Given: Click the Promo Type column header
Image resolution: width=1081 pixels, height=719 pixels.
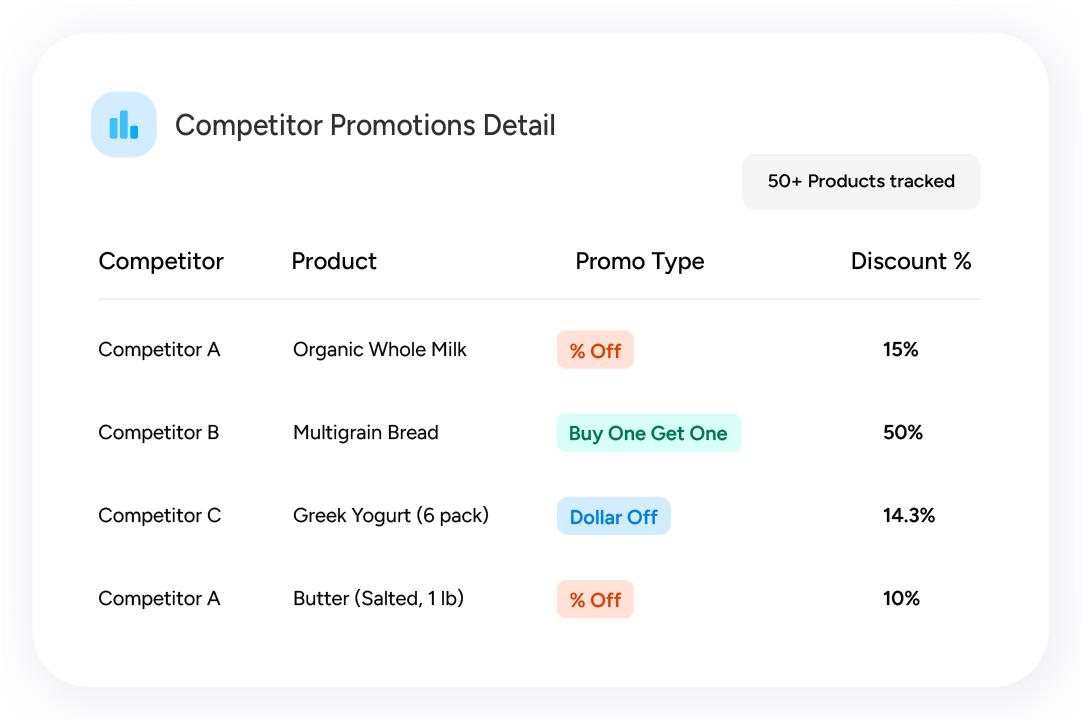Looking at the screenshot, I should coord(640,262).
